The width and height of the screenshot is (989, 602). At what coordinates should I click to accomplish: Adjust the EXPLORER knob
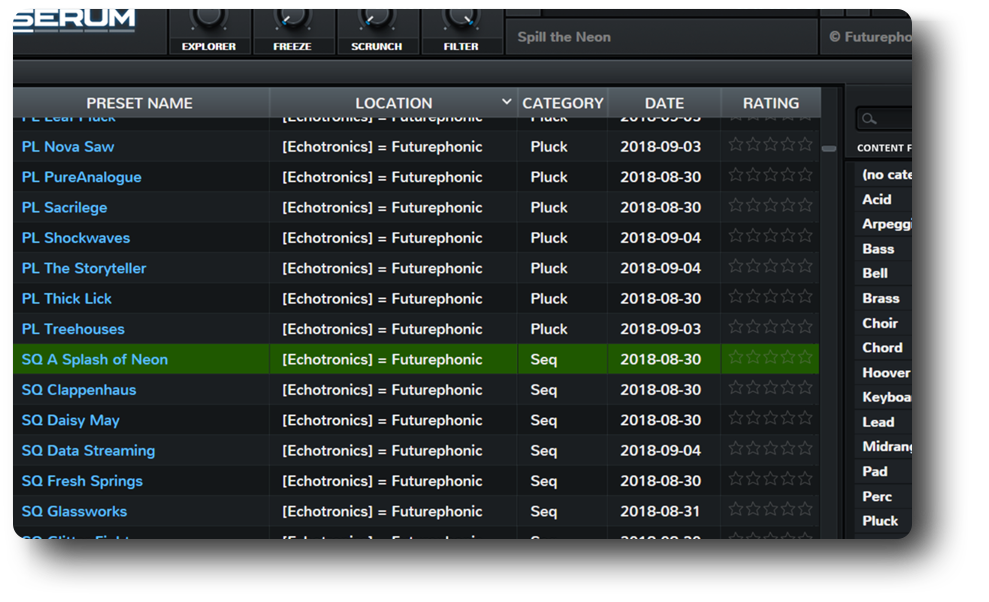(x=209, y=18)
